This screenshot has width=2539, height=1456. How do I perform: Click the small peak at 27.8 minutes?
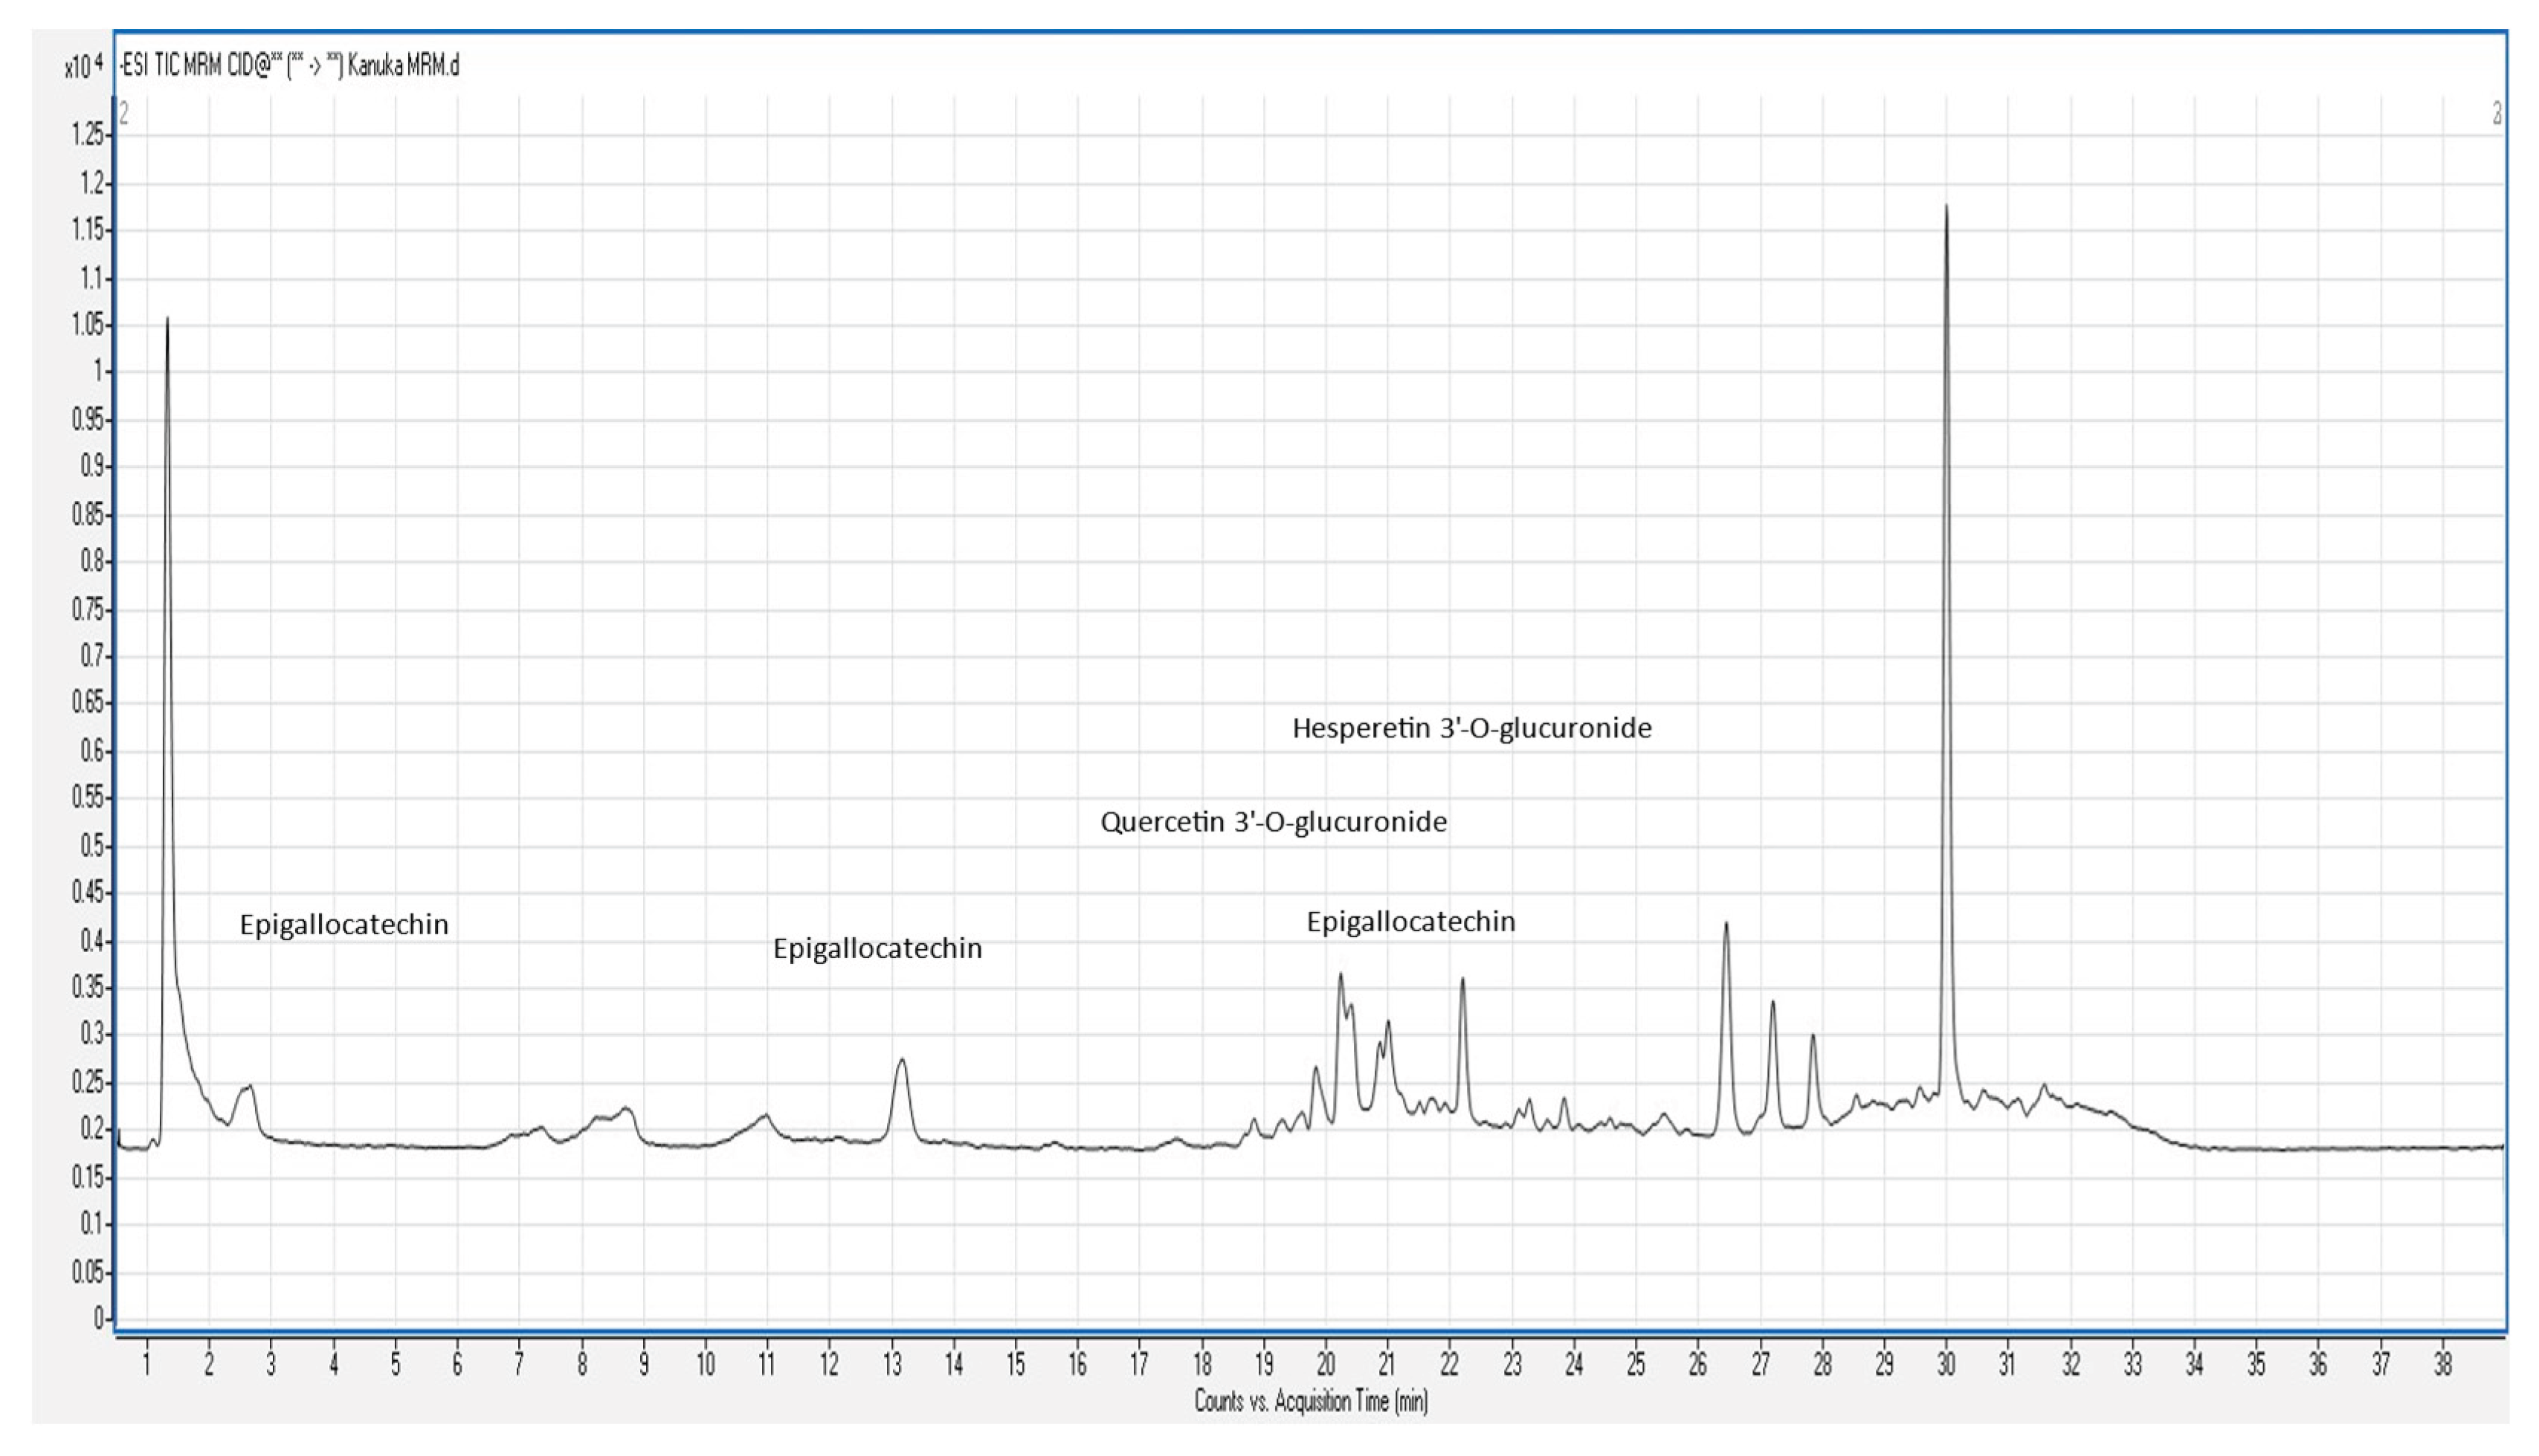pyautogui.click(x=1812, y=1038)
